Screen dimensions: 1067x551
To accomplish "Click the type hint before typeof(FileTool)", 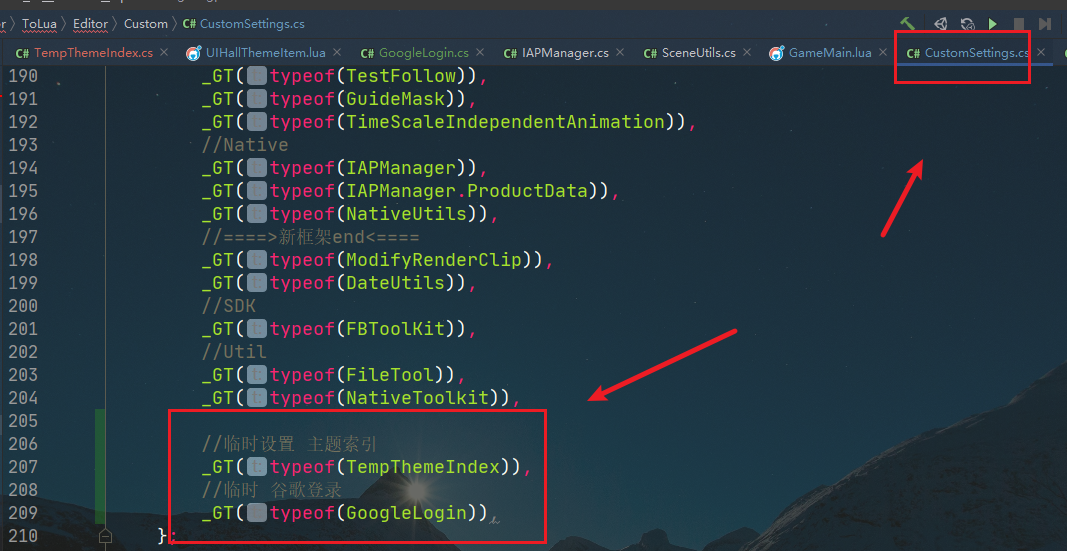I will 257,374.
